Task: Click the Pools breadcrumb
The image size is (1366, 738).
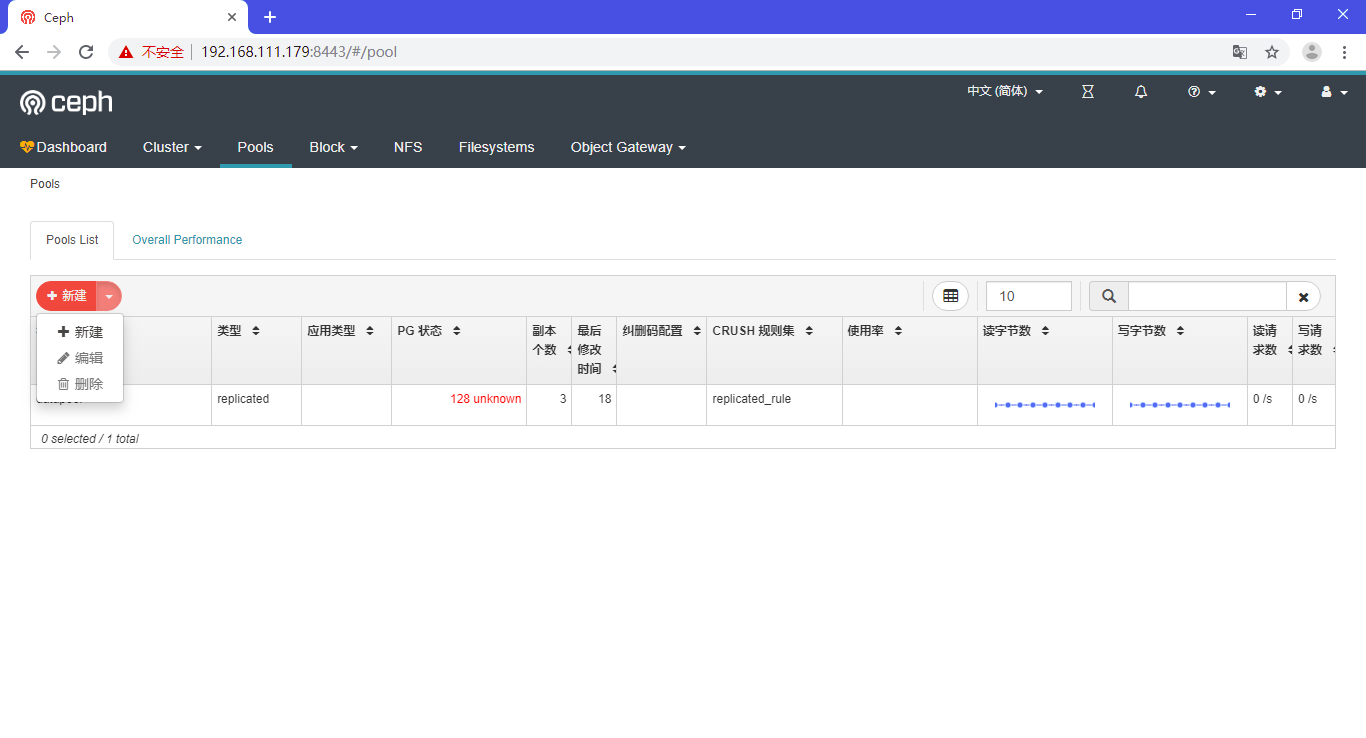Action: (x=45, y=184)
